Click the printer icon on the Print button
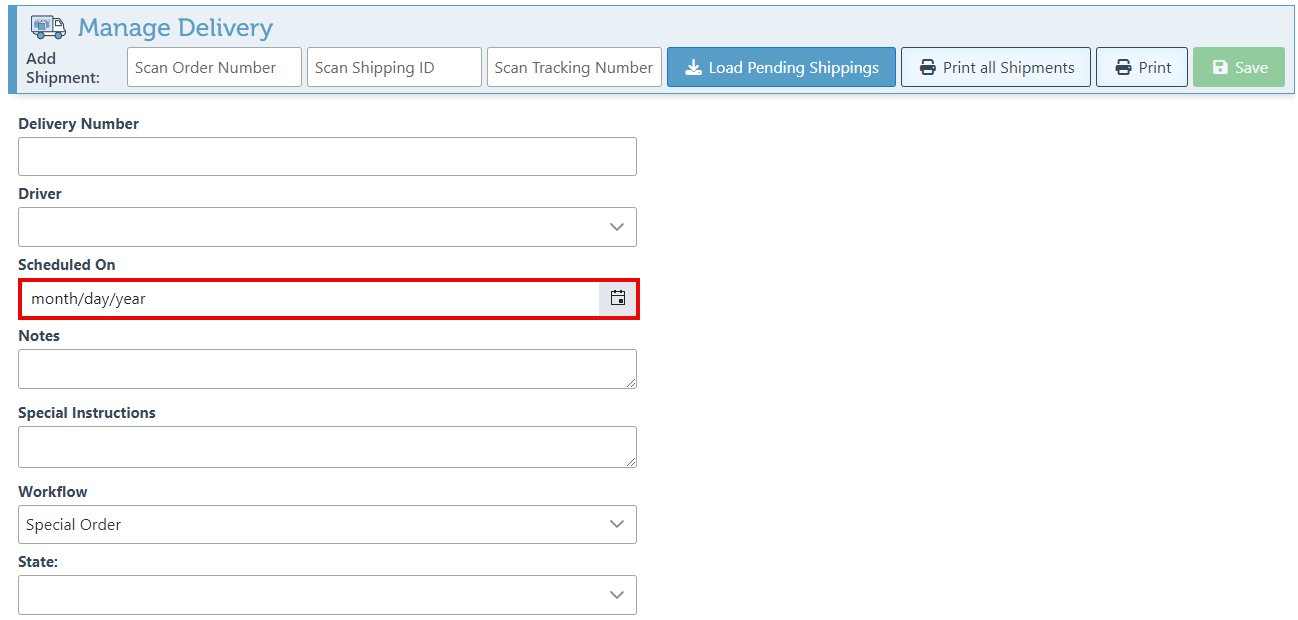The height and width of the screenshot is (620, 1298). click(1123, 68)
